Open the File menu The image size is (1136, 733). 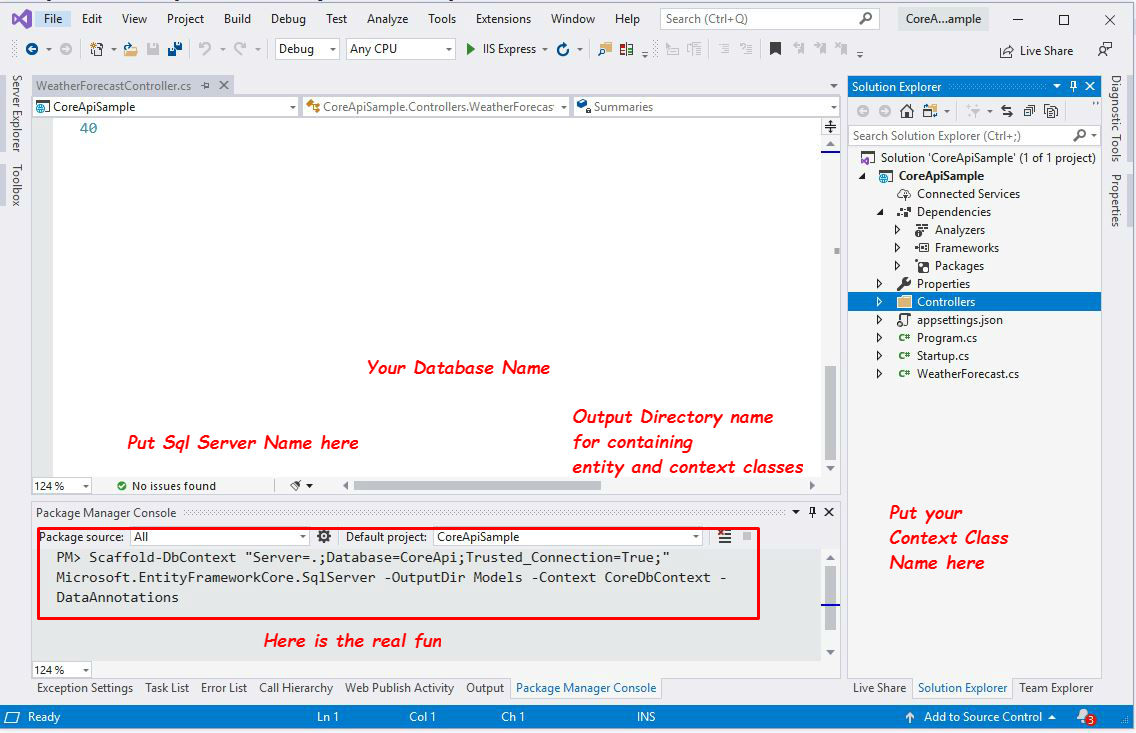[53, 19]
